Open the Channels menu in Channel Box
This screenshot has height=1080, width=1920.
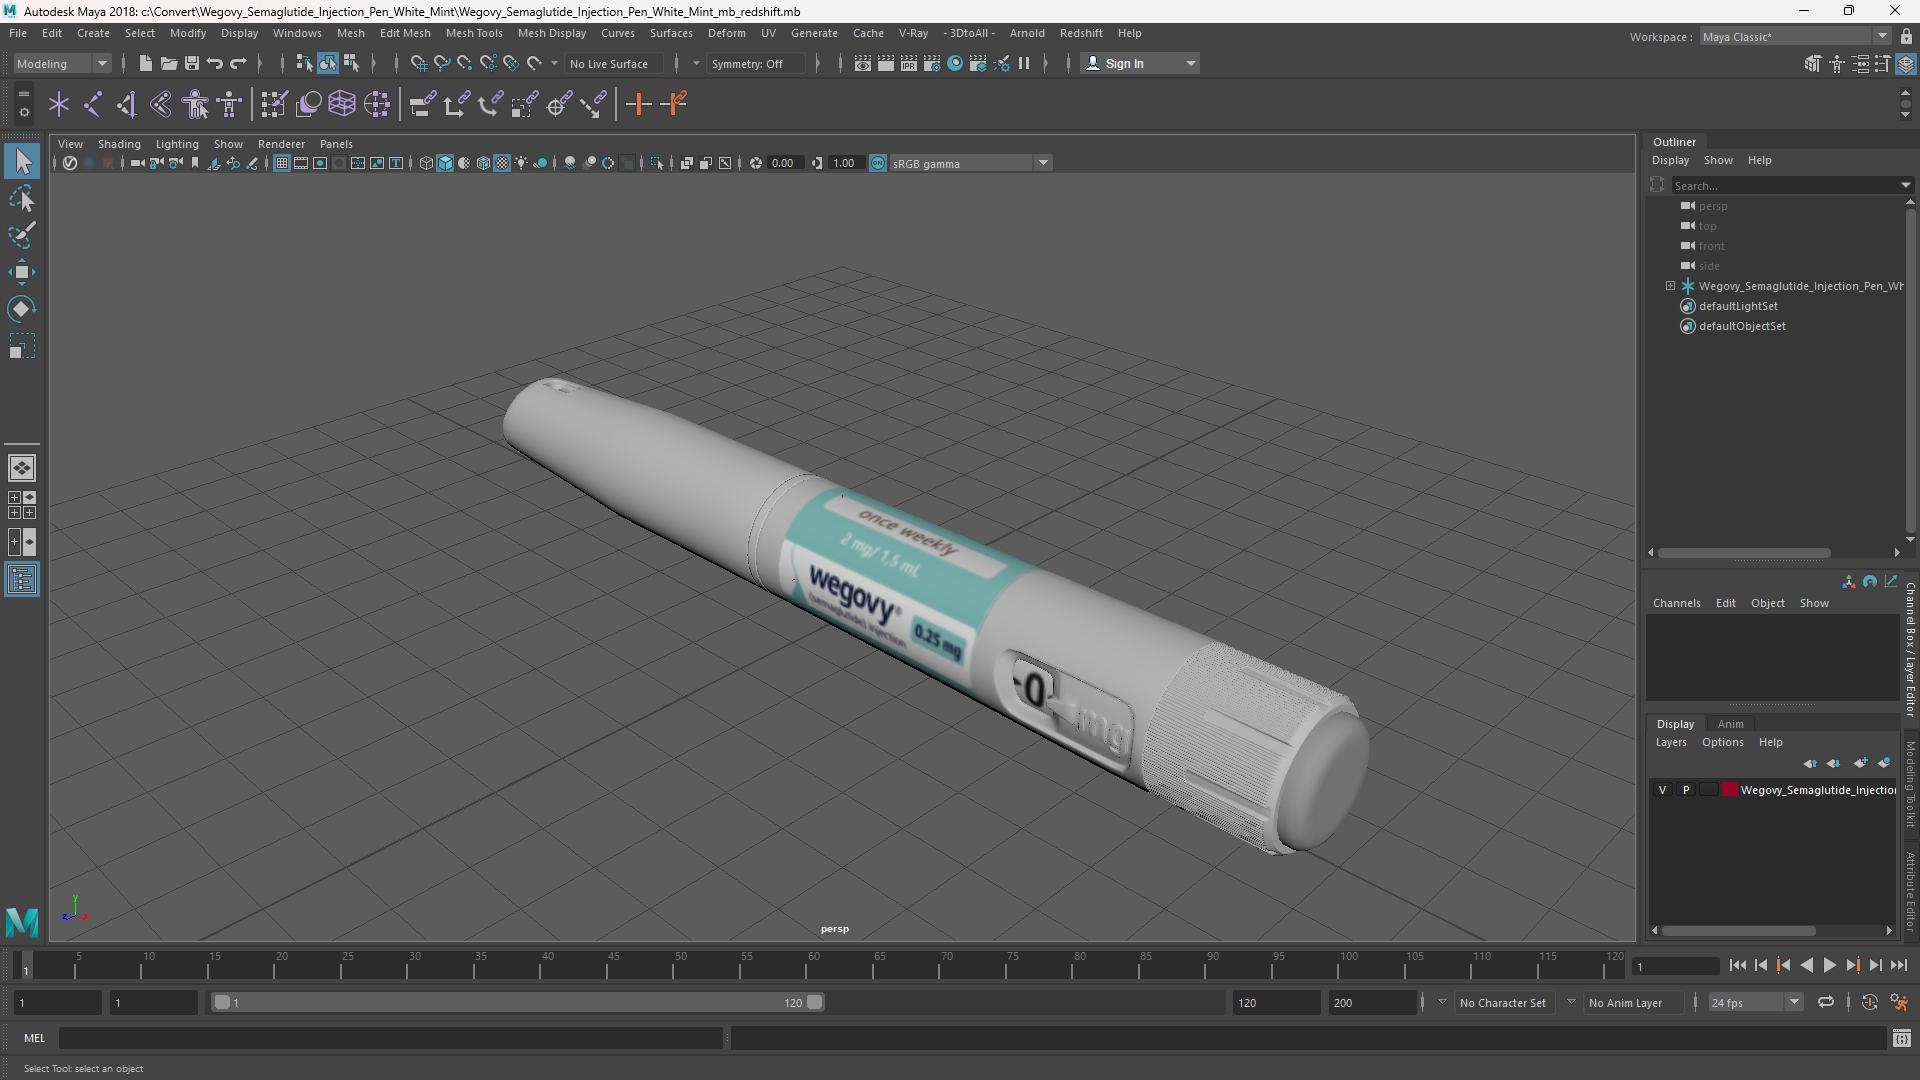[x=1676, y=603]
